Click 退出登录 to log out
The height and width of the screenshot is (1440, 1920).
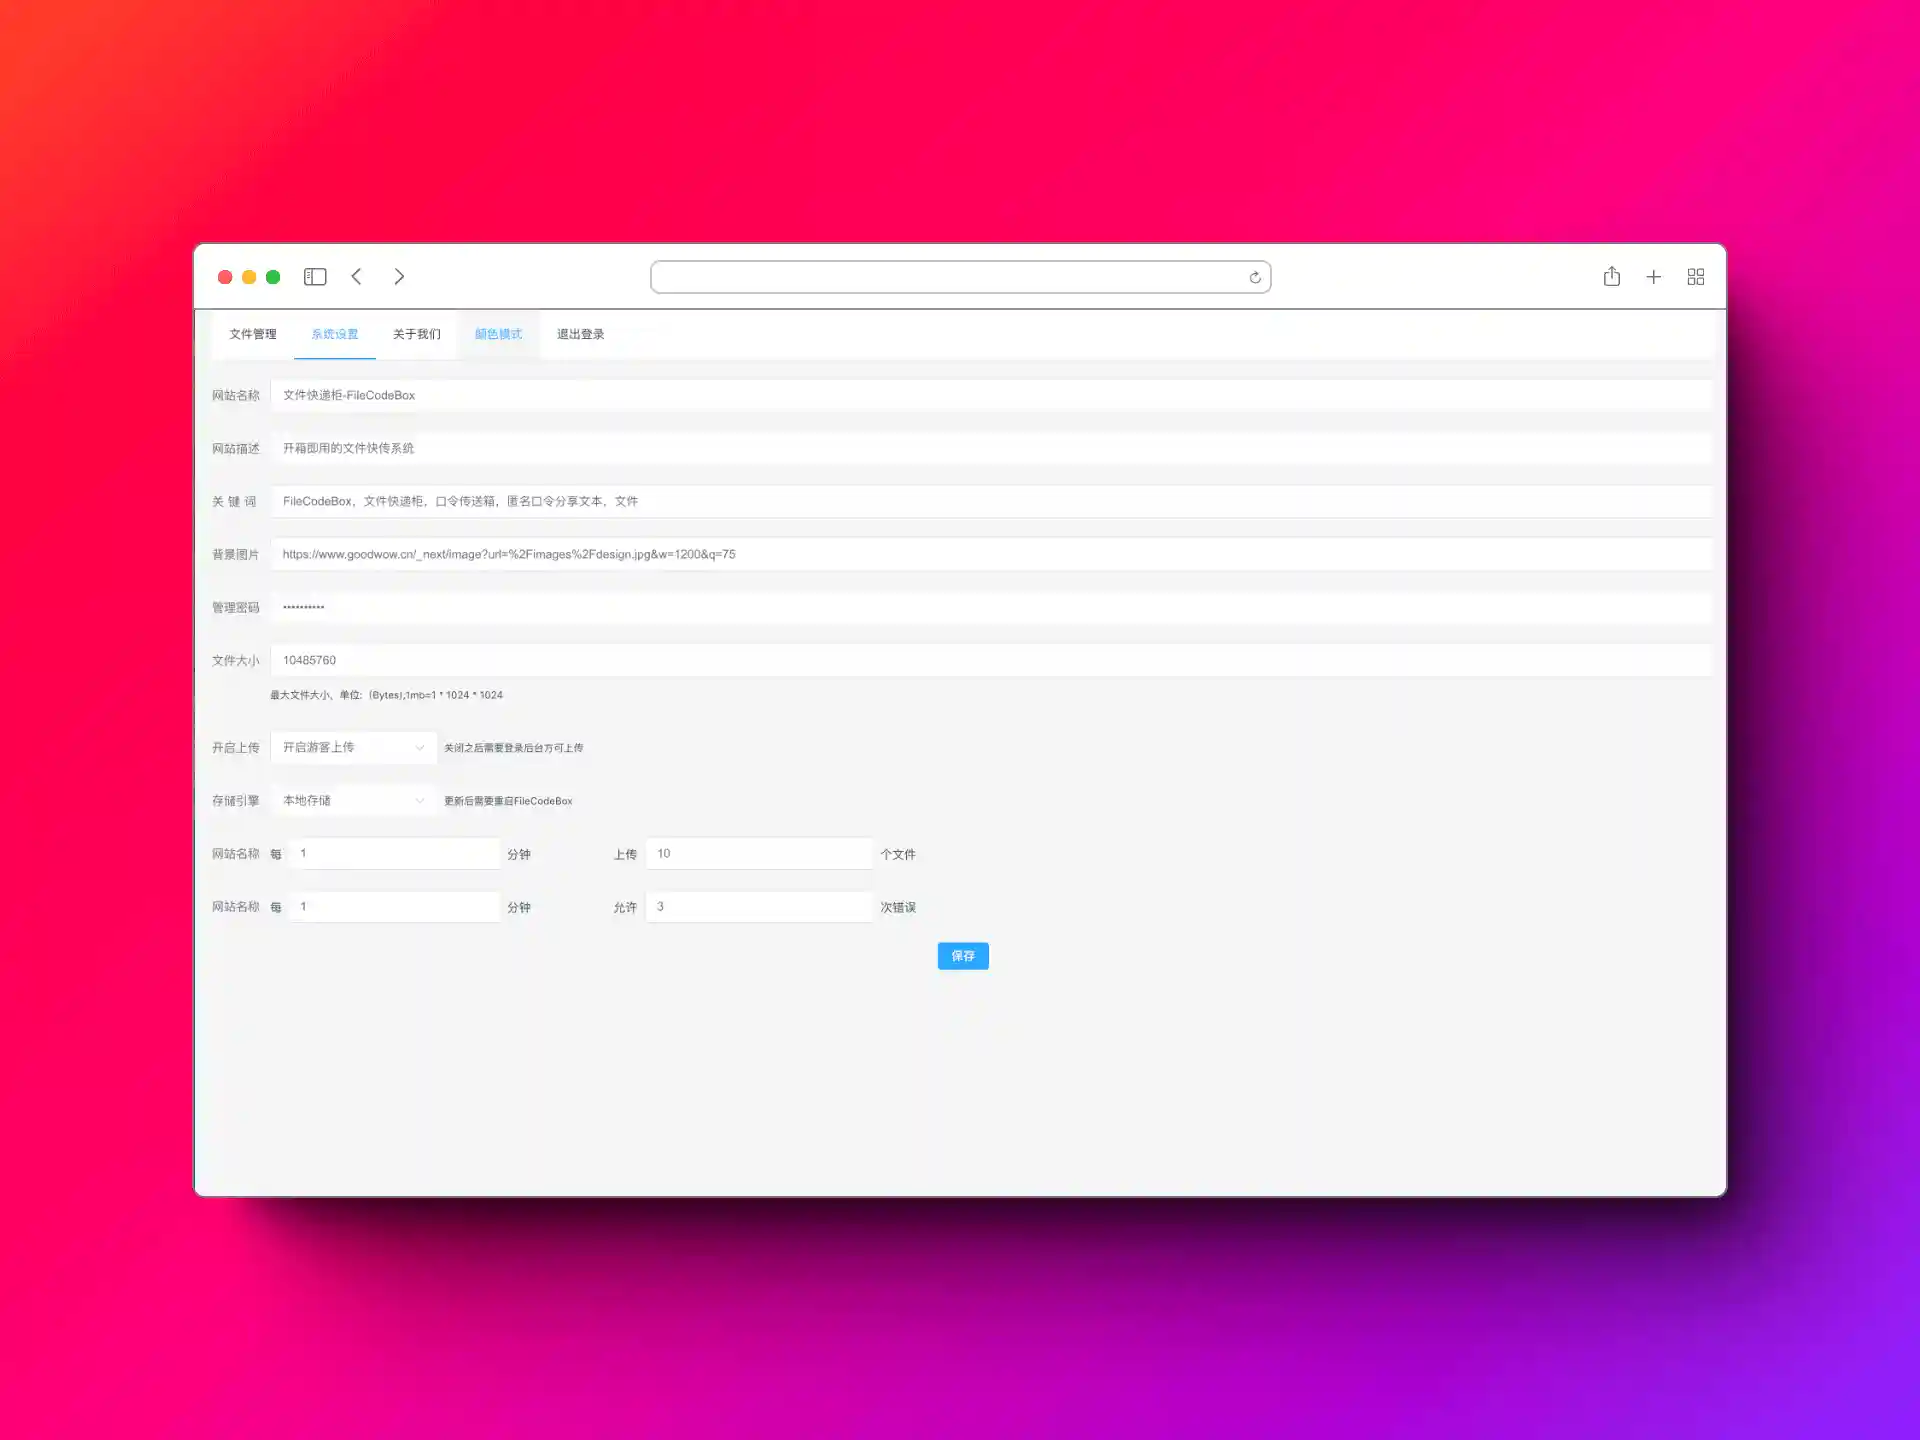580,334
